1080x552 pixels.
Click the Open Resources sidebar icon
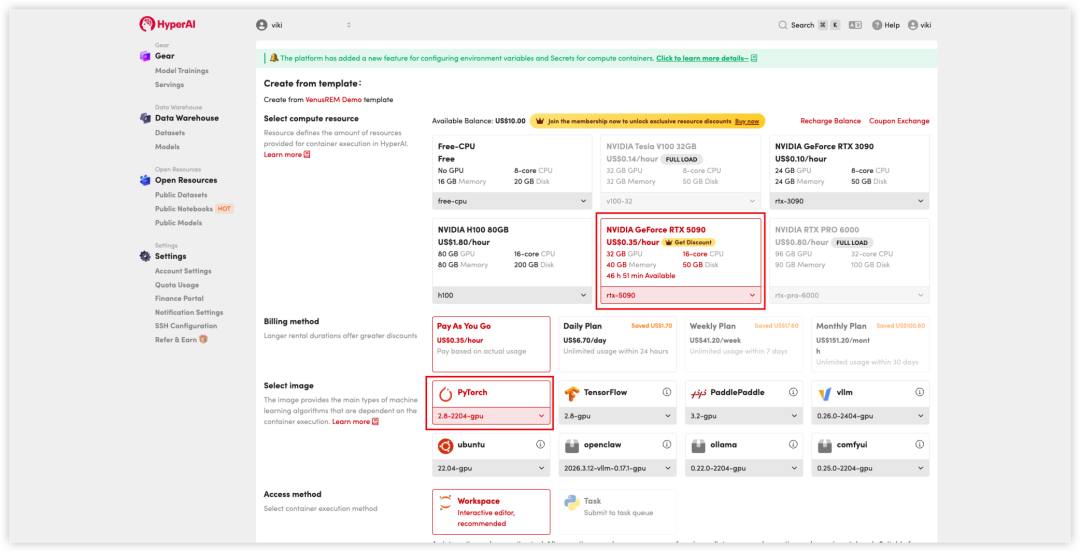(x=145, y=180)
